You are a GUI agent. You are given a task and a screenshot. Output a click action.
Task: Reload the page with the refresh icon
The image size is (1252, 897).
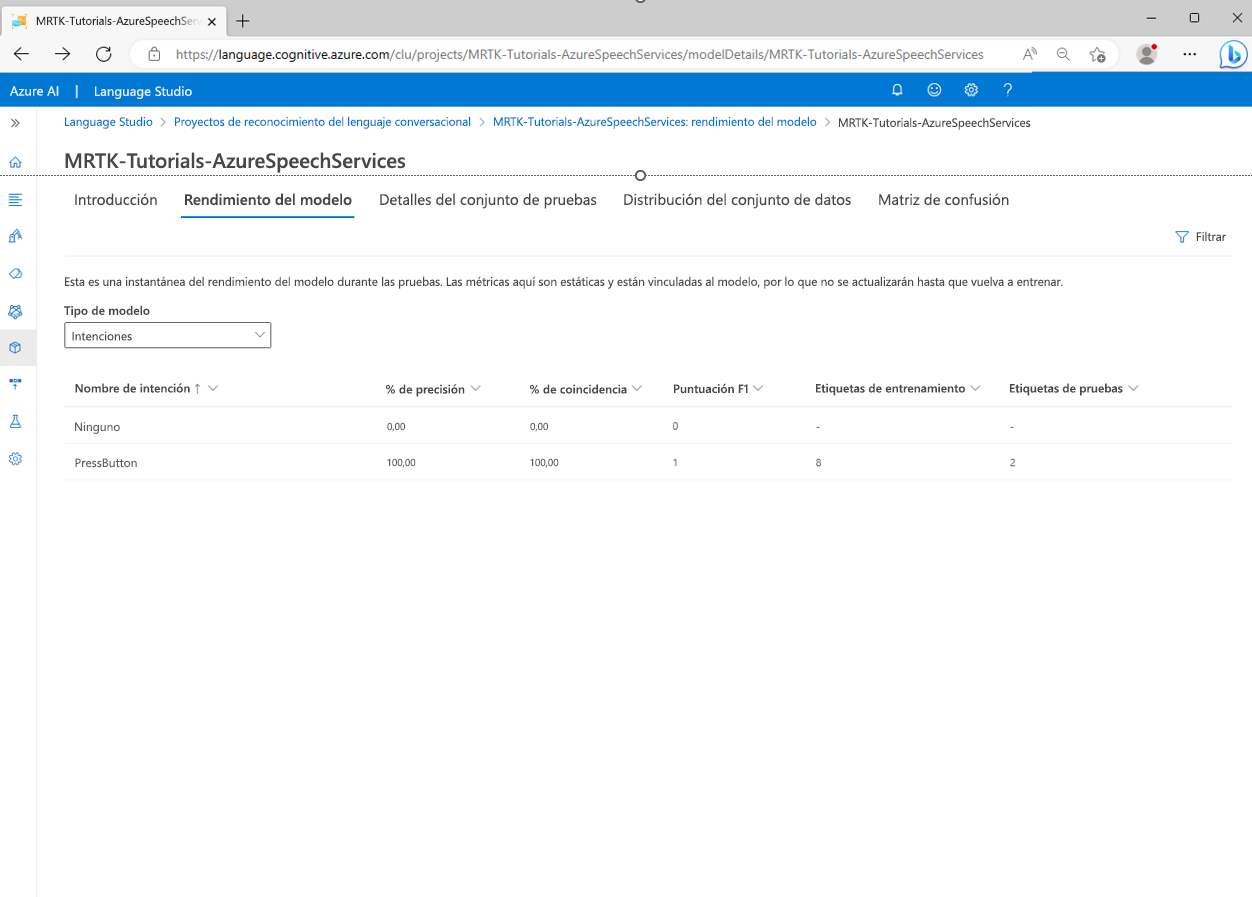104,54
